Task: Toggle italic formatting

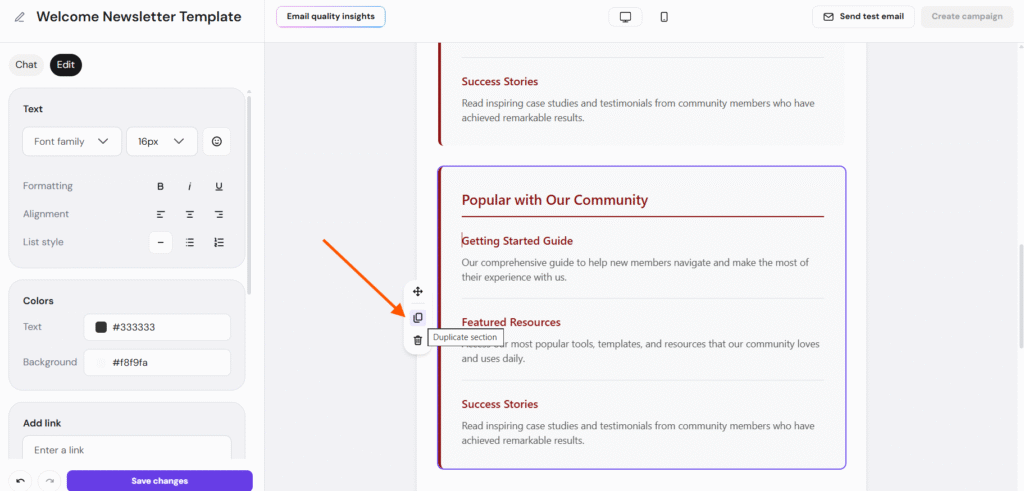Action: coord(189,186)
